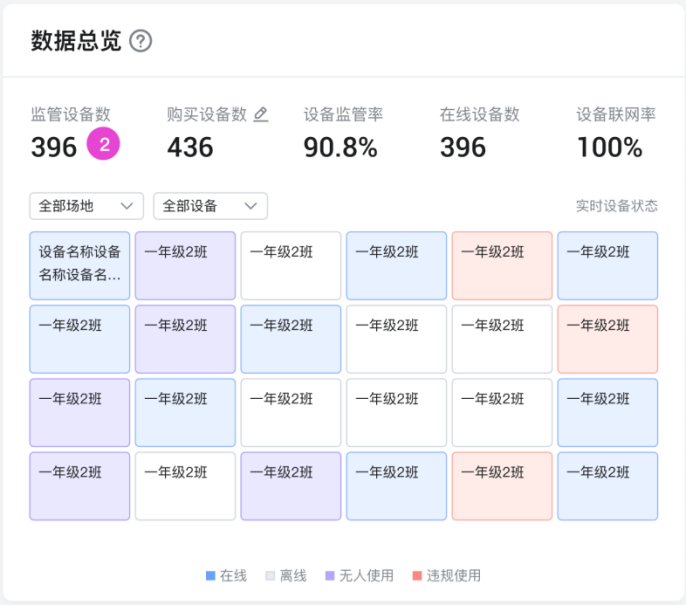
Task: Toggle the 无人使用 legend purple square
Action: [x=330, y=576]
